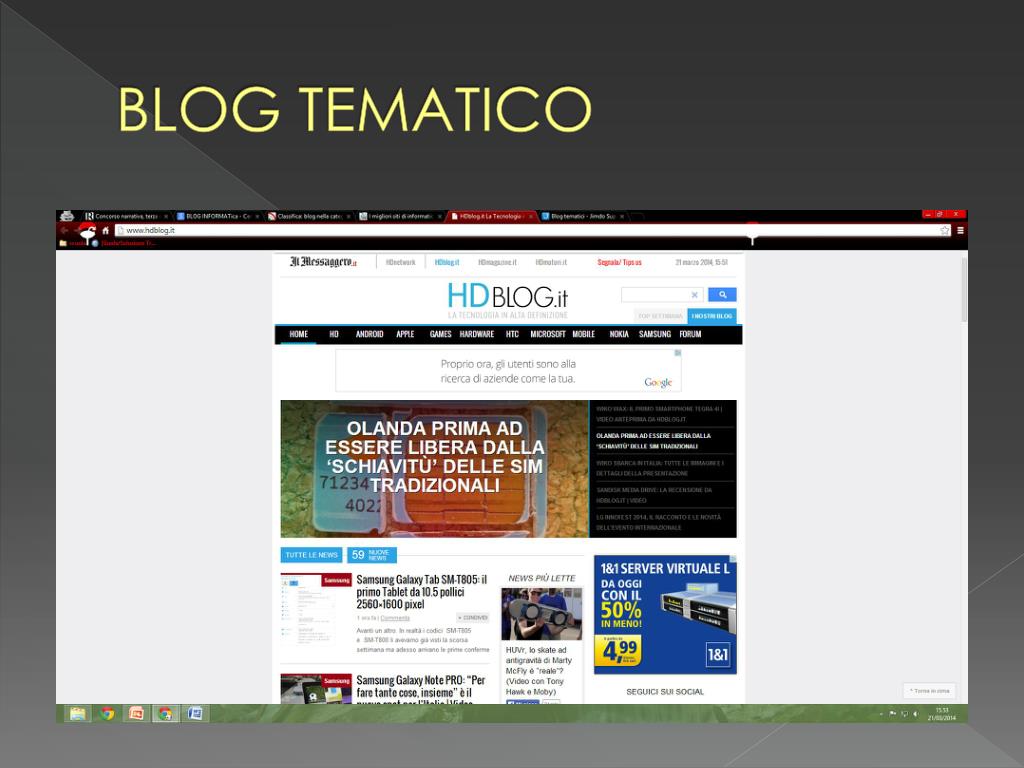Open the HTC navigation item

(512, 334)
